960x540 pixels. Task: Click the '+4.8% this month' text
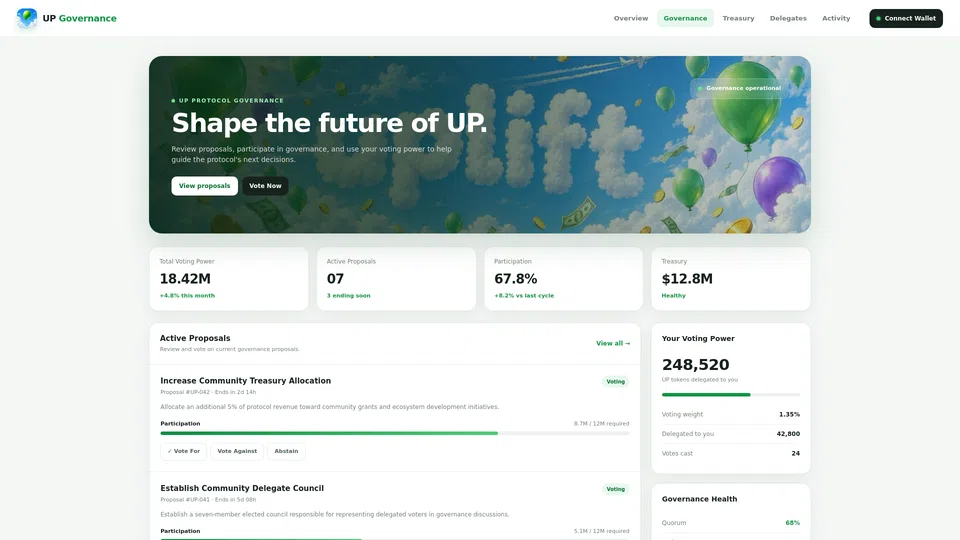tap(187, 296)
